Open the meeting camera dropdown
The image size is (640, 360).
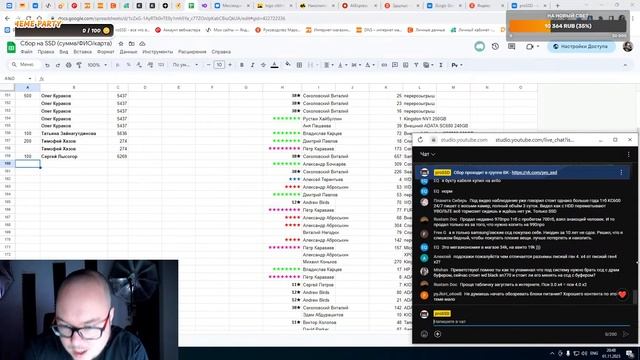[538, 47]
